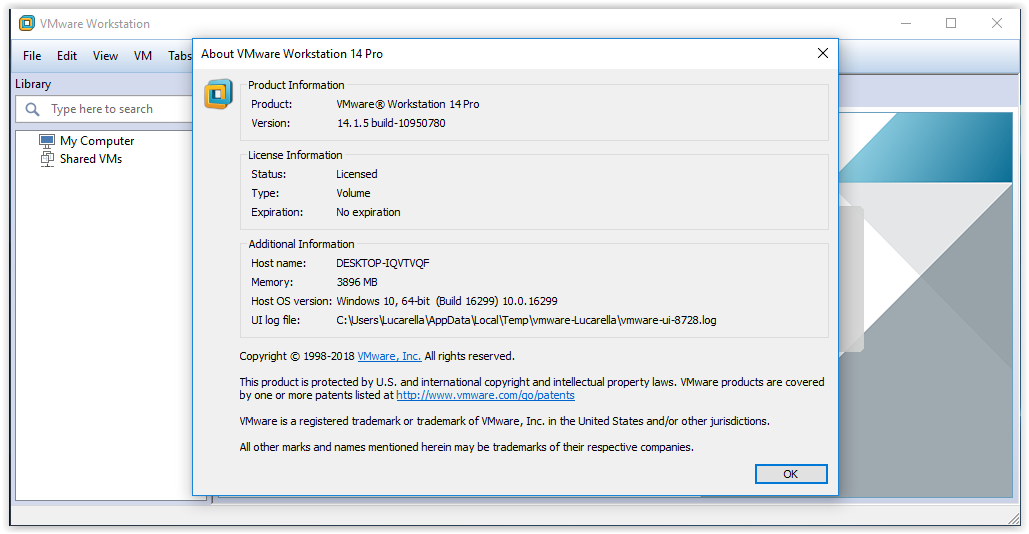1029x534 pixels.
Task: Close the VMware Workstation main window
Action: (x=997, y=24)
